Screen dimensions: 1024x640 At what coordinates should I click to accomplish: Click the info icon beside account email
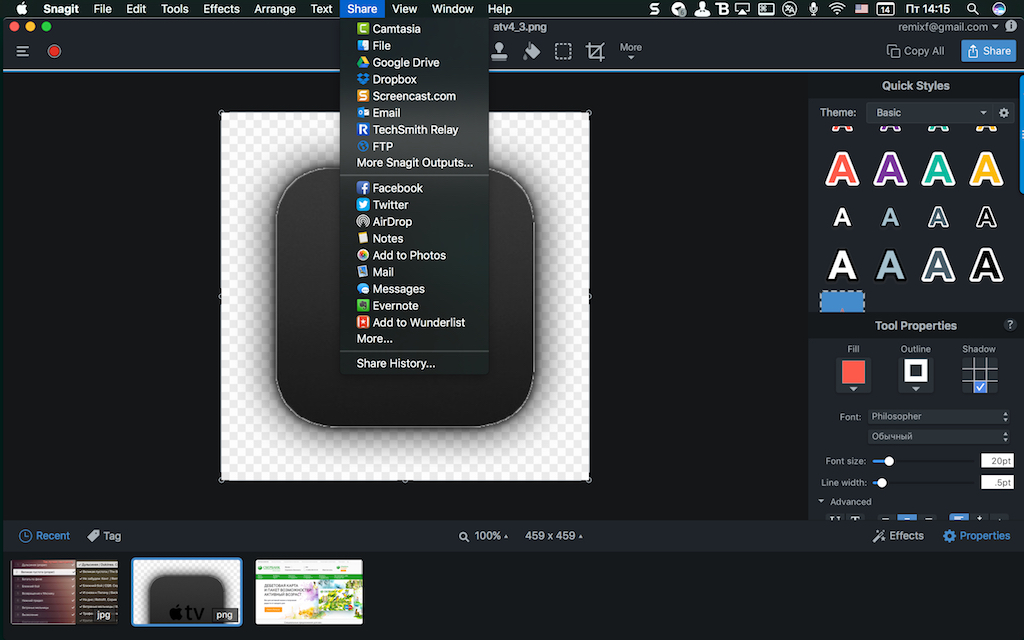pos(1011,27)
